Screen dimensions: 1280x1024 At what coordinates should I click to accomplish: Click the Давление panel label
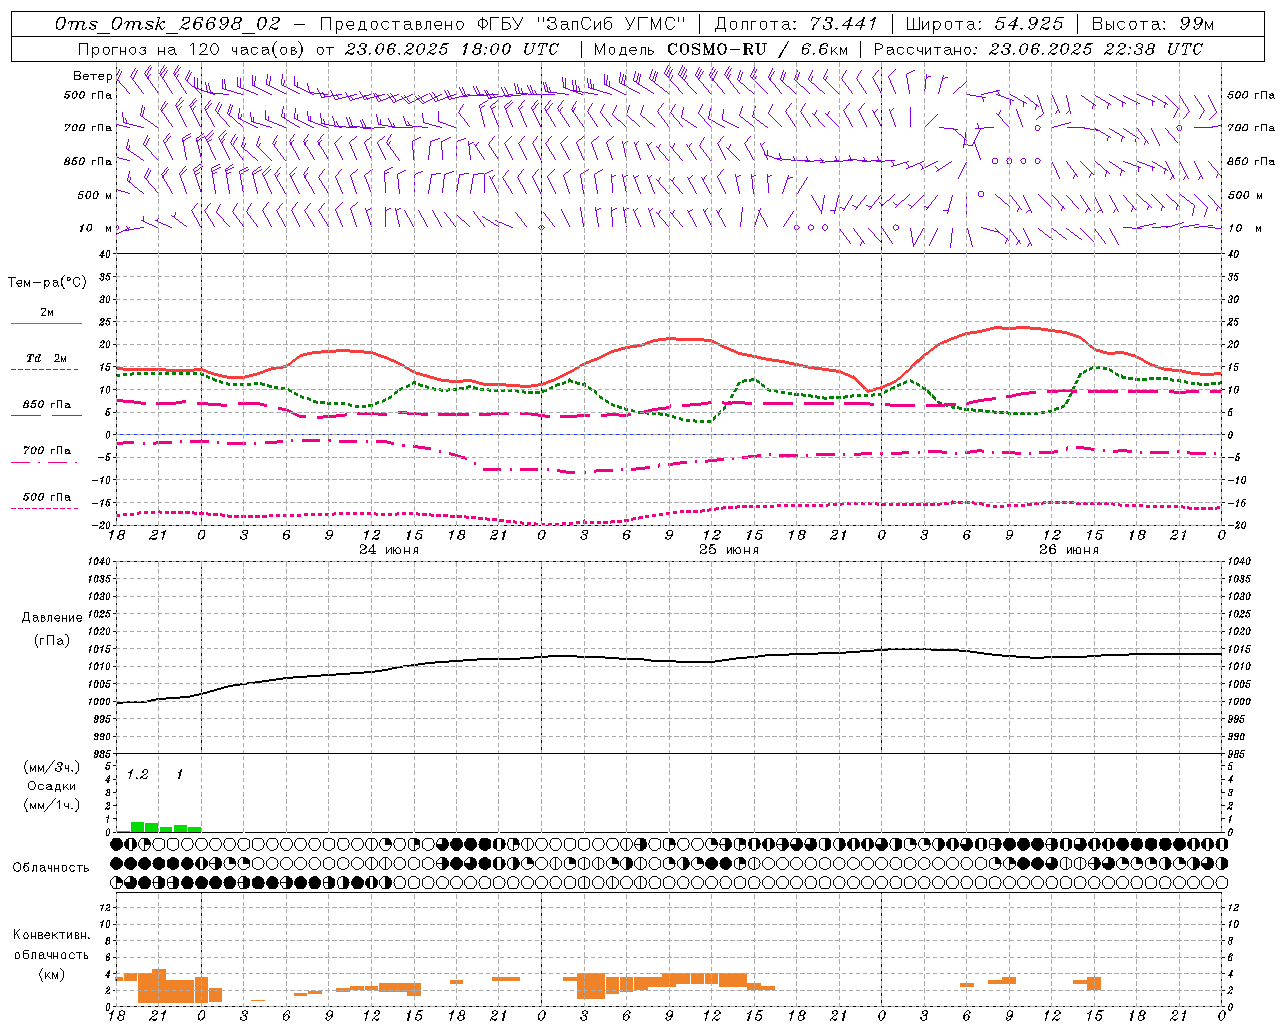[52, 618]
